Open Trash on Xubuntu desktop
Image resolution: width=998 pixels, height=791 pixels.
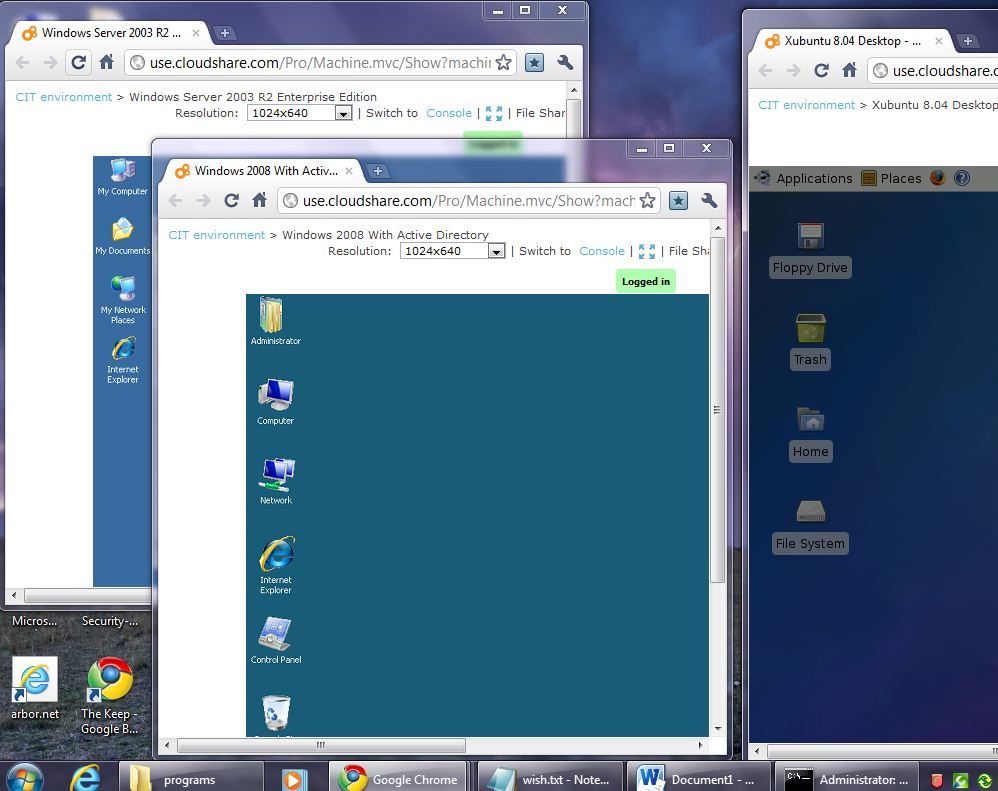tap(810, 342)
